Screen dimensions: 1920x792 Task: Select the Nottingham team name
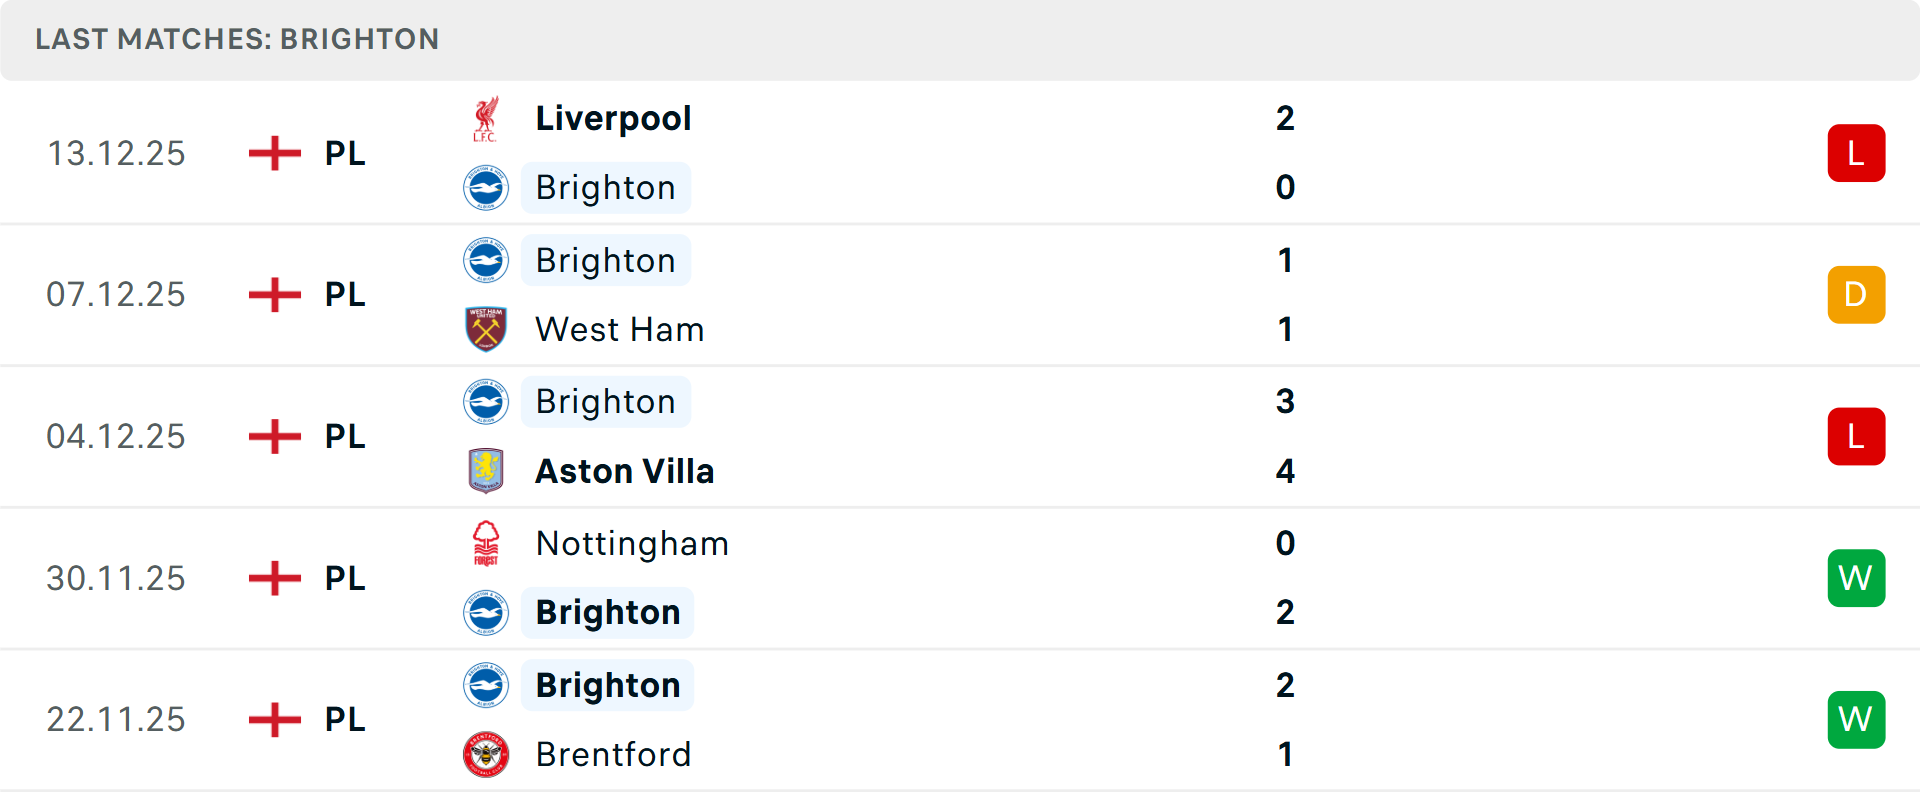click(632, 543)
